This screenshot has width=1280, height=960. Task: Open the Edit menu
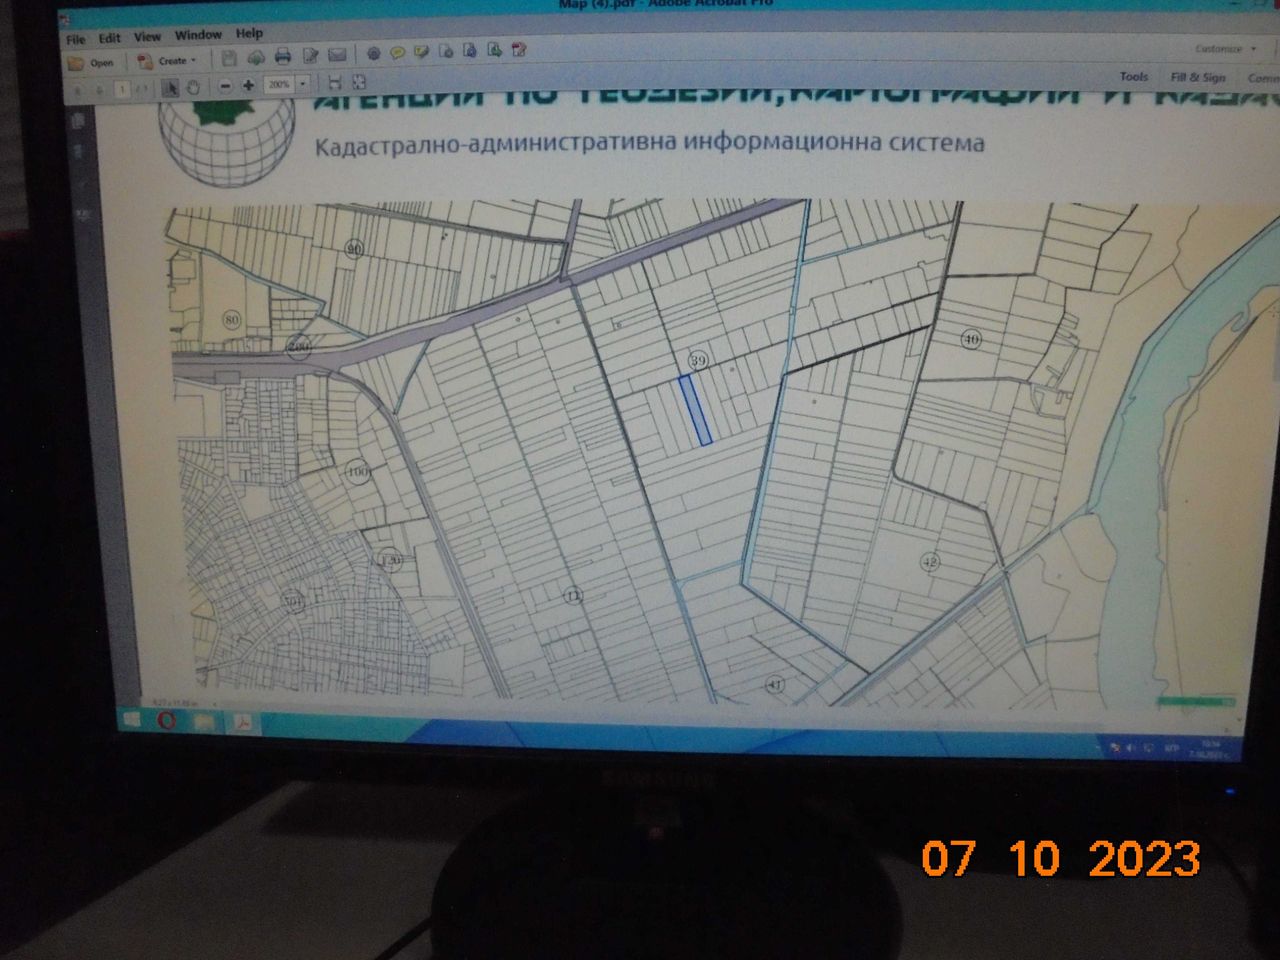click(x=109, y=39)
